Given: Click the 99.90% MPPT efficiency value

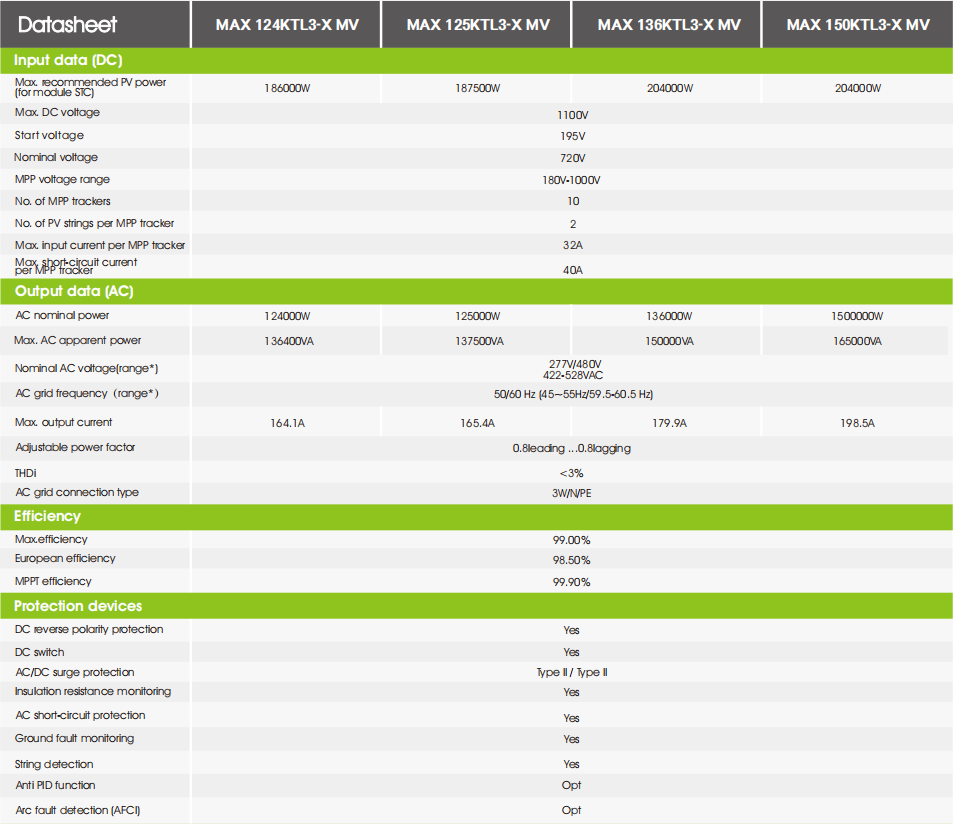Looking at the screenshot, I should 571,582.
